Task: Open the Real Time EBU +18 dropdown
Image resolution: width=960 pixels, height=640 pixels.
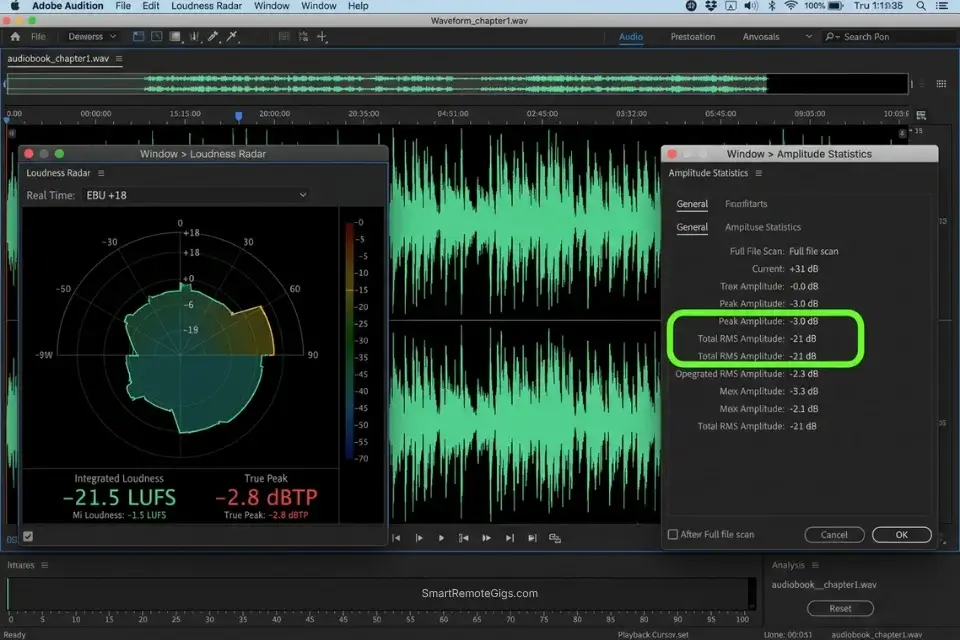Action: (x=196, y=195)
